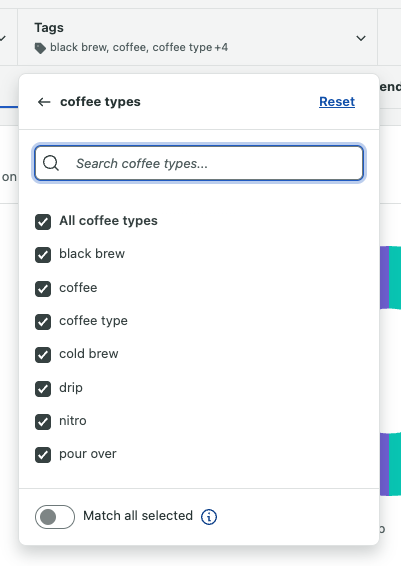Viewport: 401px width, 566px height.
Task: Click the tag icon under Tags
Action: pyautogui.click(x=40, y=48)
